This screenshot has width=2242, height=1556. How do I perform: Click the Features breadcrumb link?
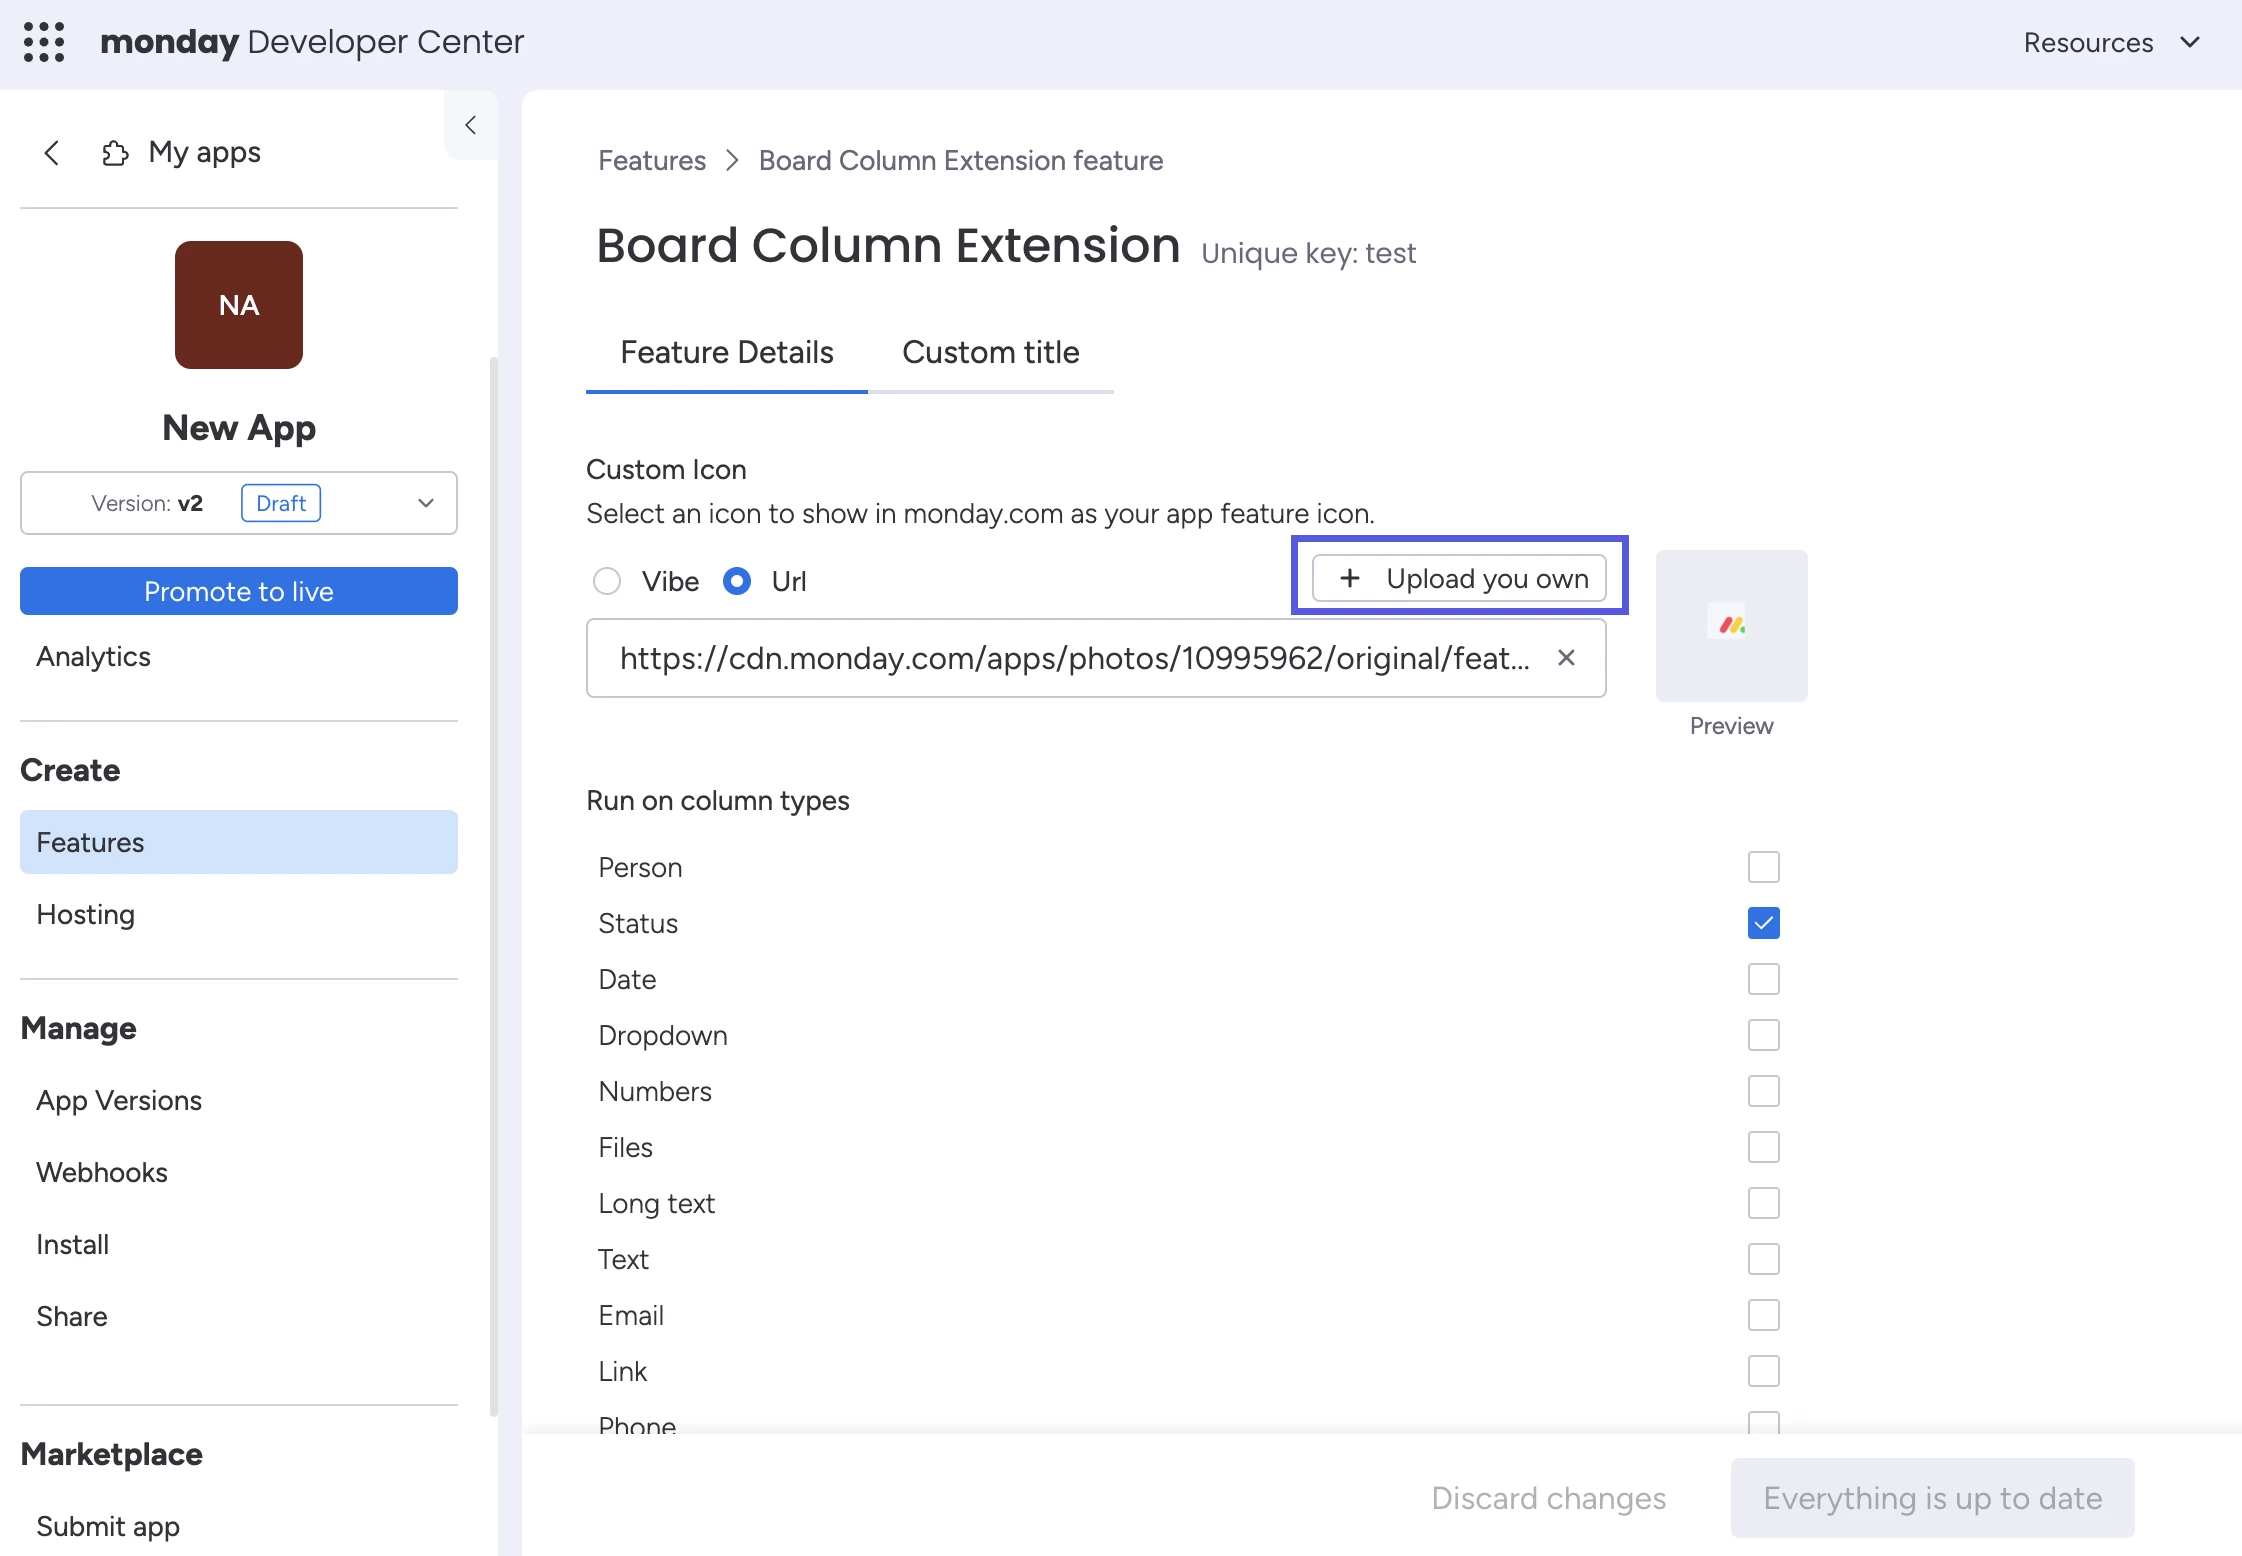[652, 160]
